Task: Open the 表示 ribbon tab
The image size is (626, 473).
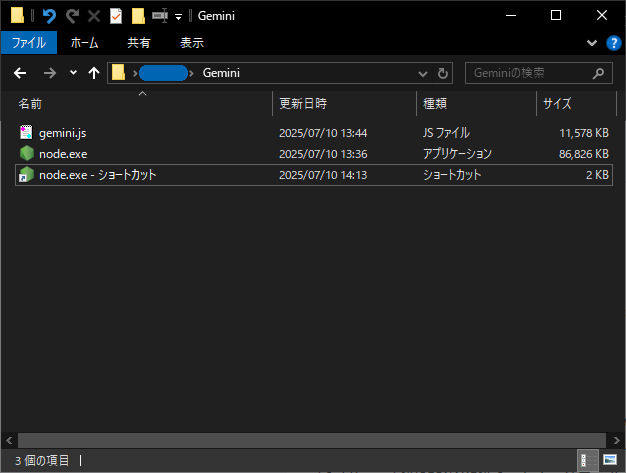Action: (x=192, y=42)
